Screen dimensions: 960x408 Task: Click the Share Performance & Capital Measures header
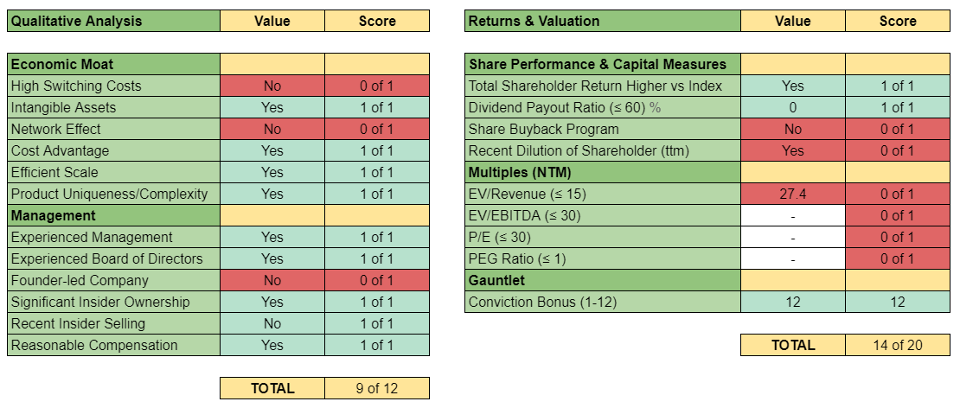pyautogui.click(x=602, y=64)
